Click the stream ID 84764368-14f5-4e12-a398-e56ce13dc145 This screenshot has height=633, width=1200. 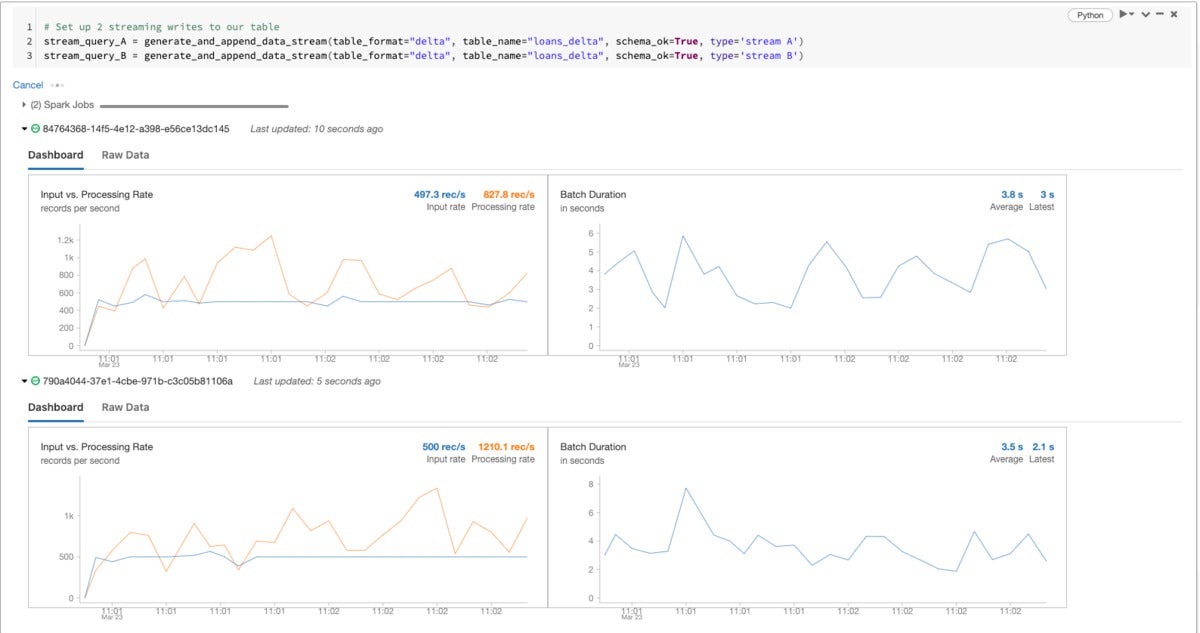pyautogui.click(x=136, y=129)
